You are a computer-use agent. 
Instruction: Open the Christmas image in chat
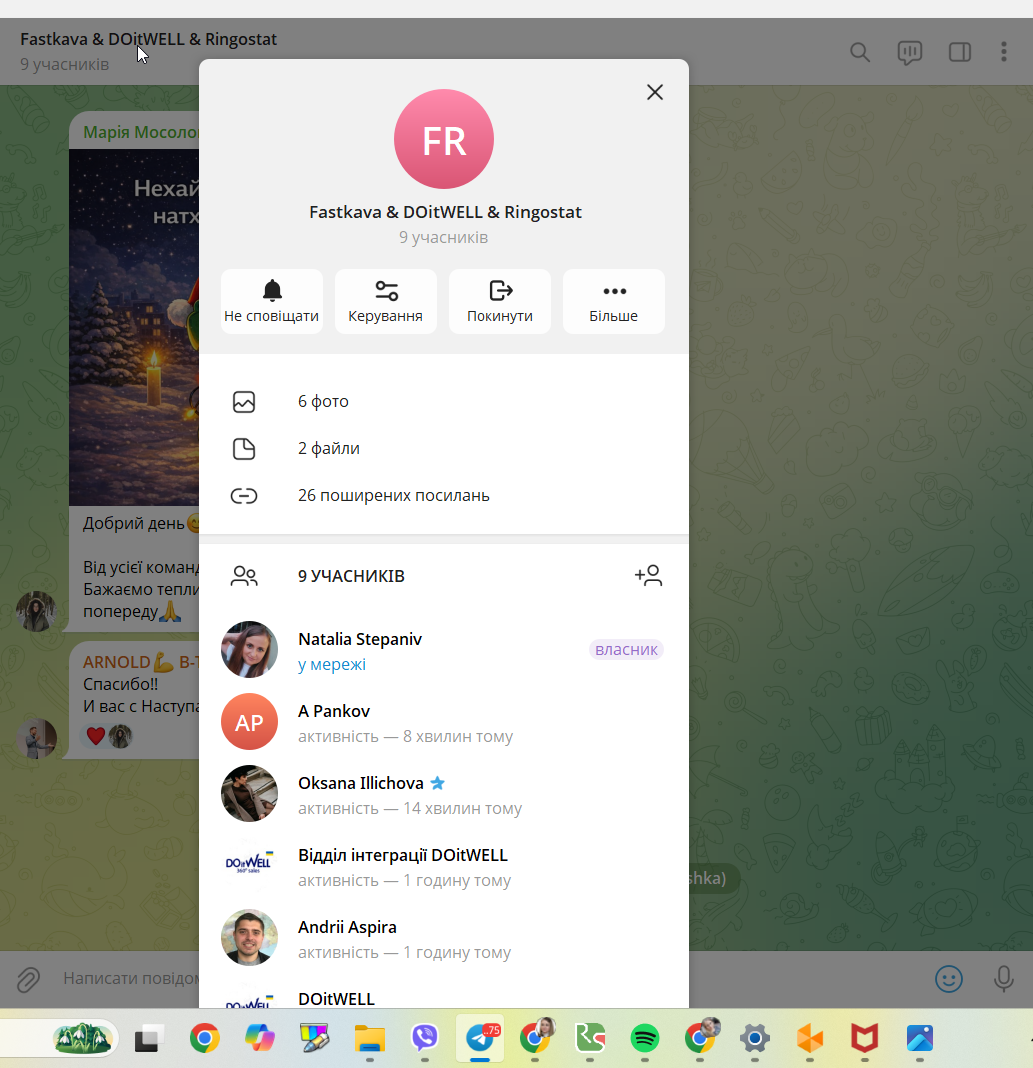[x=134, y=327]
